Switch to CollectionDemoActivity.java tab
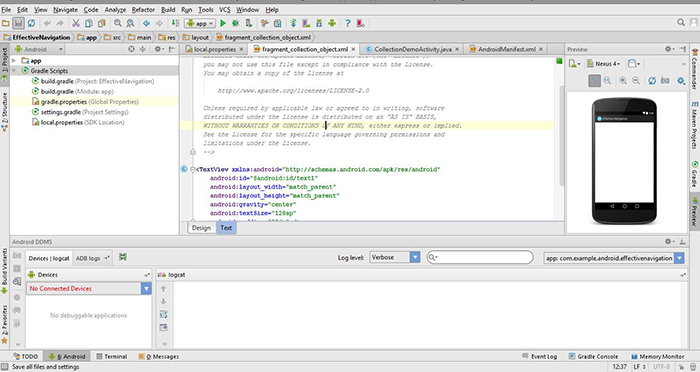Image resolution: width=700 pixels, height=372 pixels. 412,49
